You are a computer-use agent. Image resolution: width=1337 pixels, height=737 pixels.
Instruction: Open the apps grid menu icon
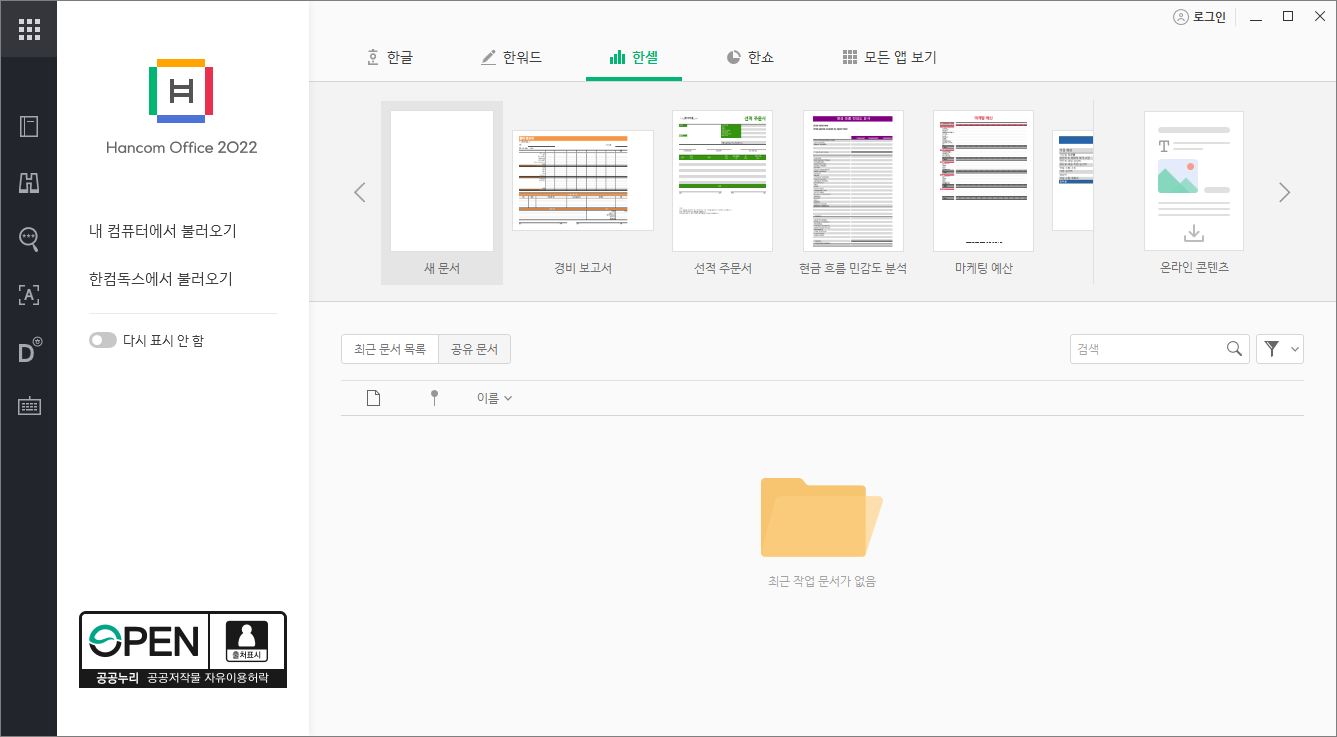[x=29, y=29]
